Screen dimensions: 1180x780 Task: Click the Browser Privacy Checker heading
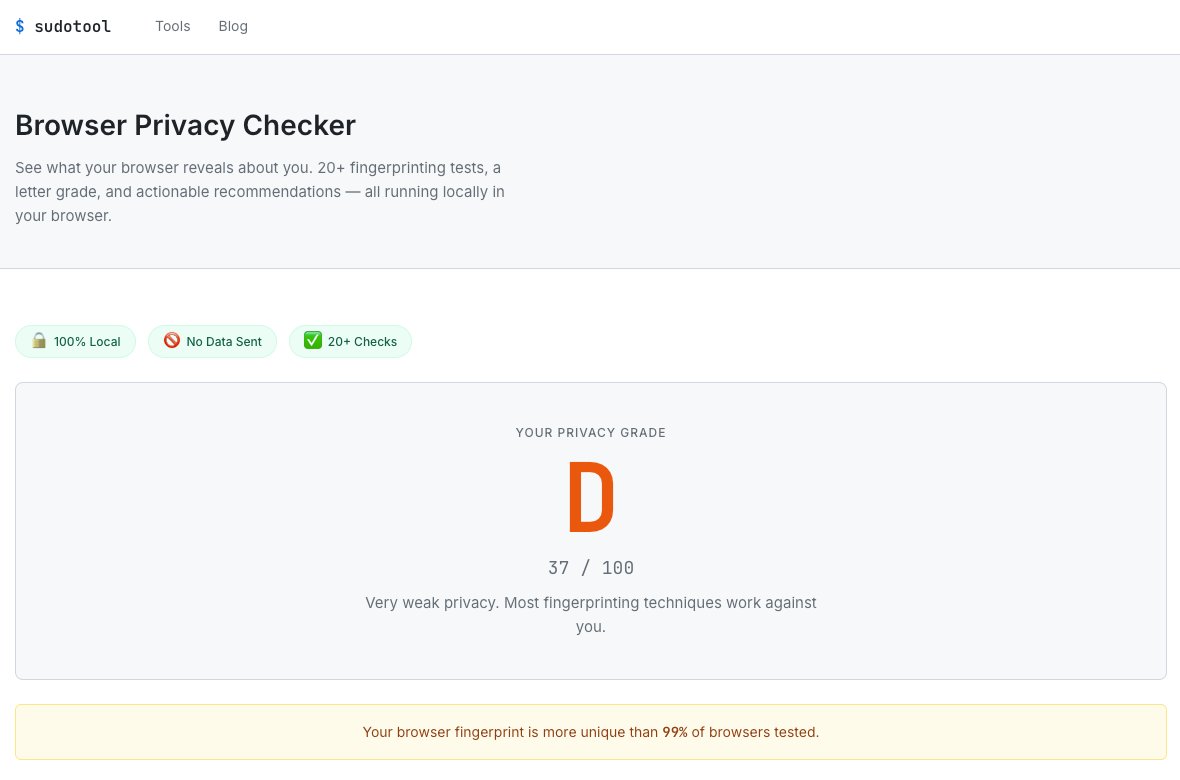[x=185, y=125]
